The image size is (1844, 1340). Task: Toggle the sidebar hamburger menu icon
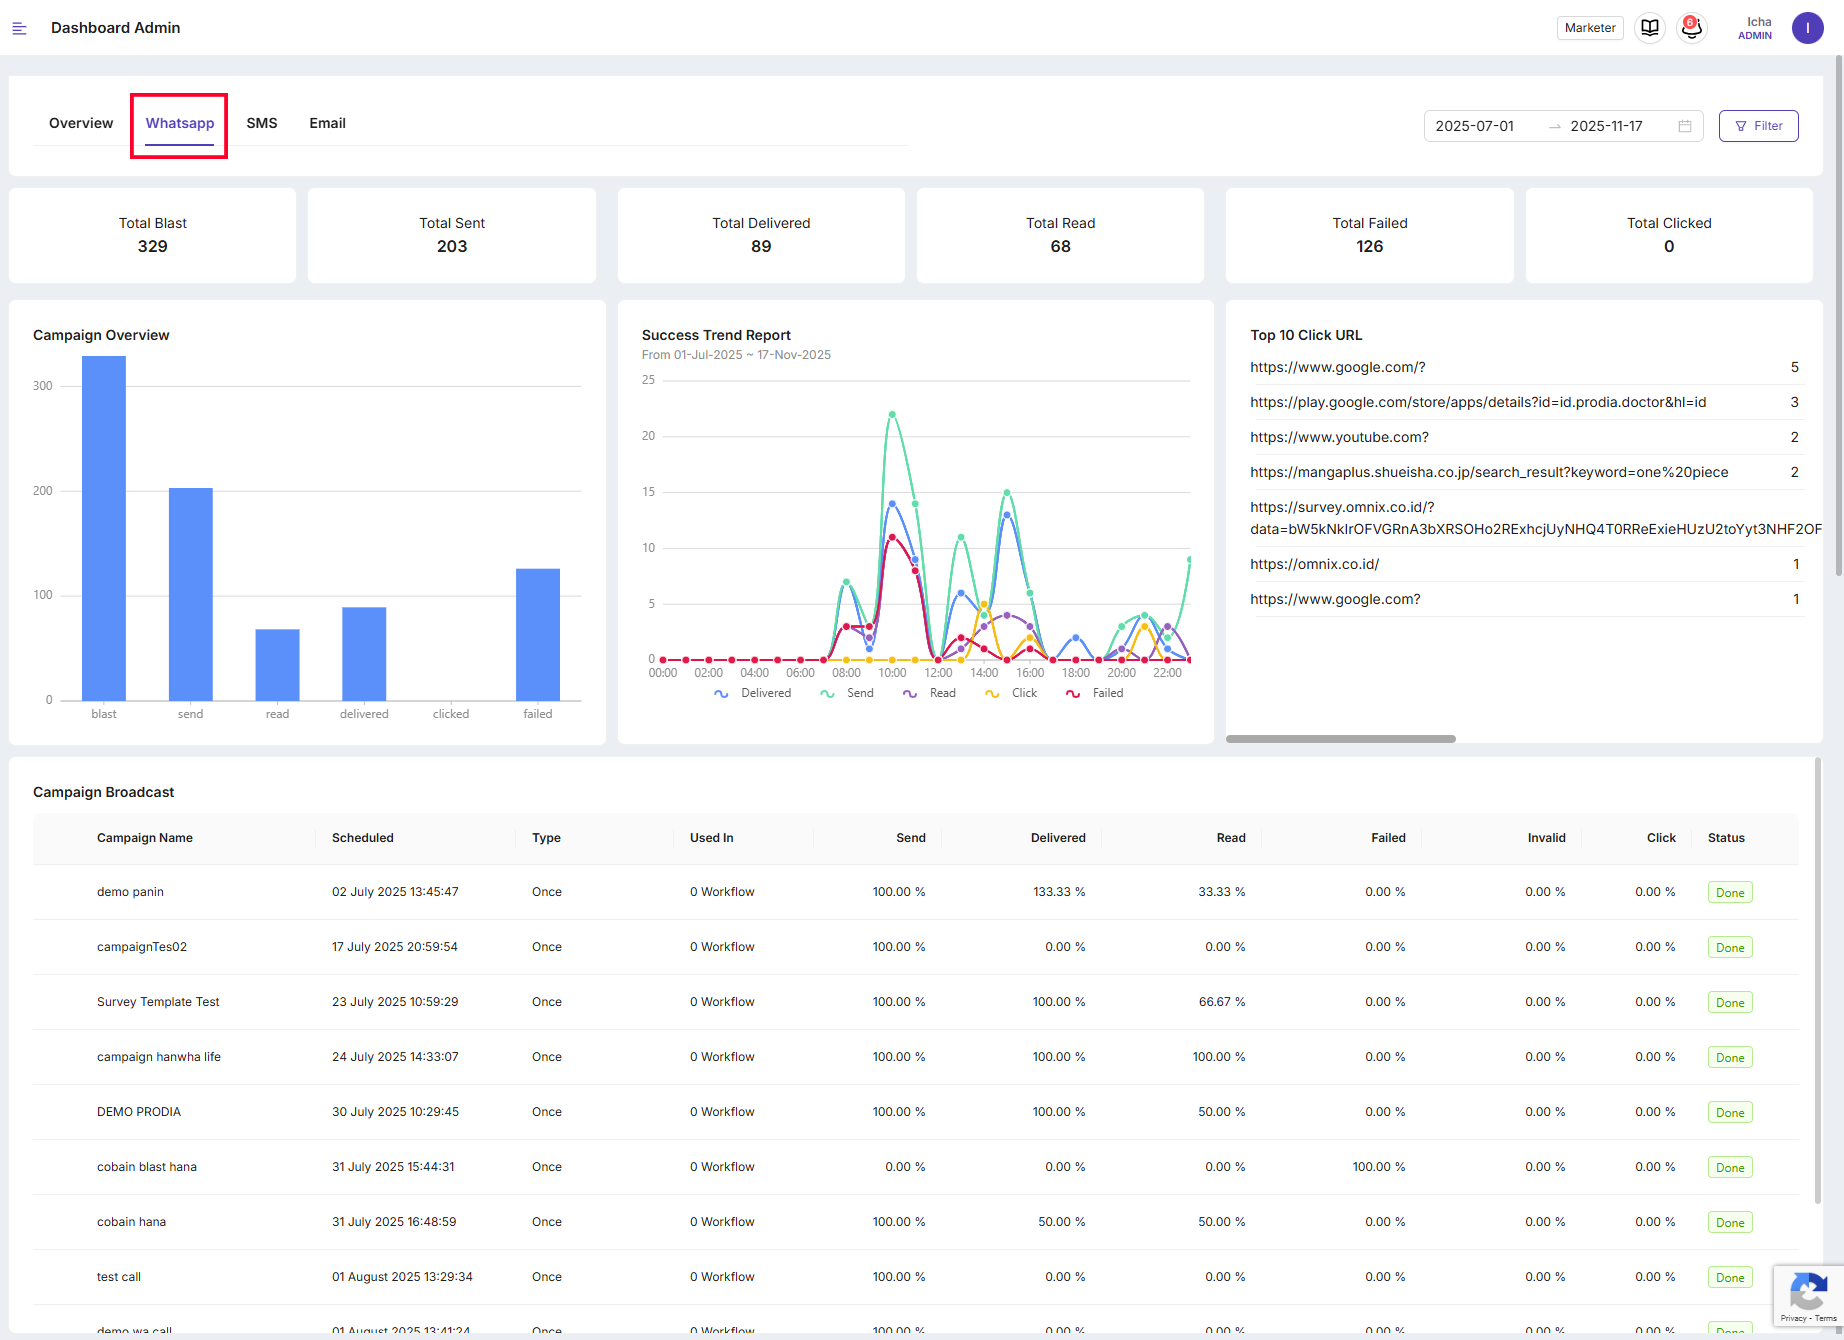(x=19, y=28)
